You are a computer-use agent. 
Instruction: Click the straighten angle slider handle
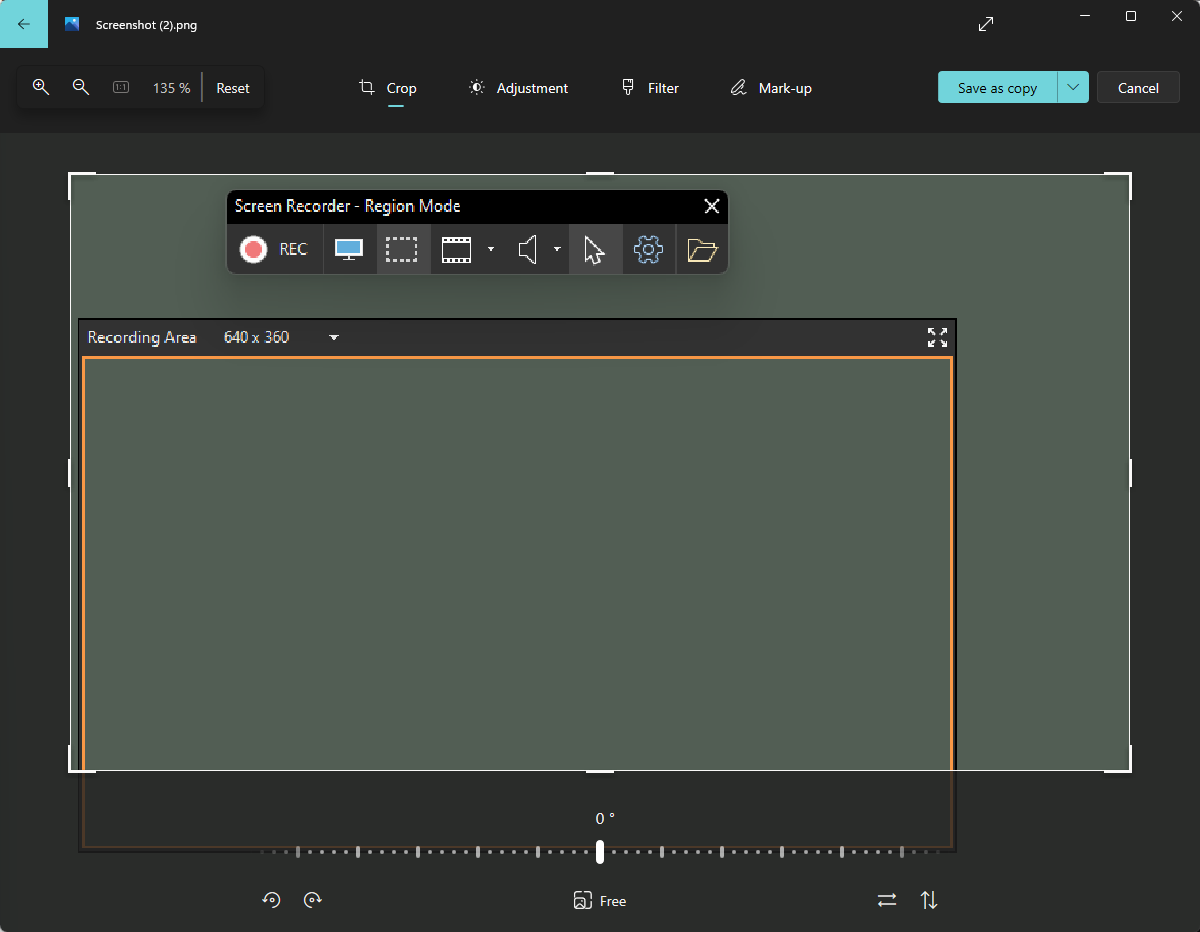[600, 852]
